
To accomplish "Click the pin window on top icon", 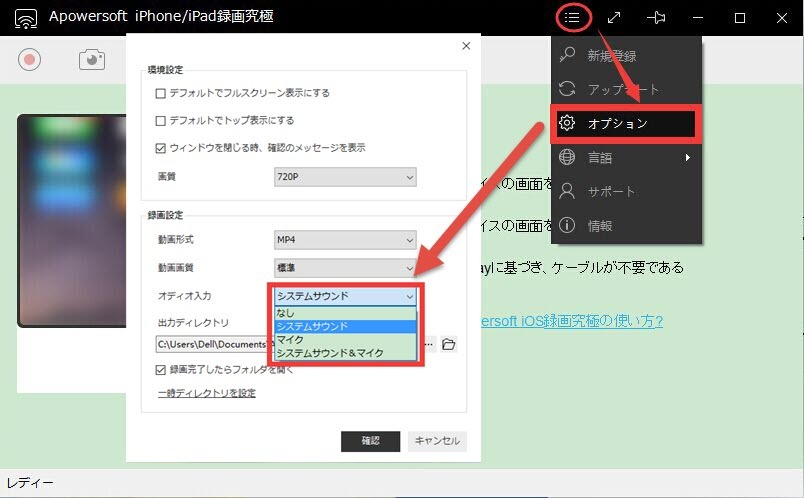I will point(656,17).
